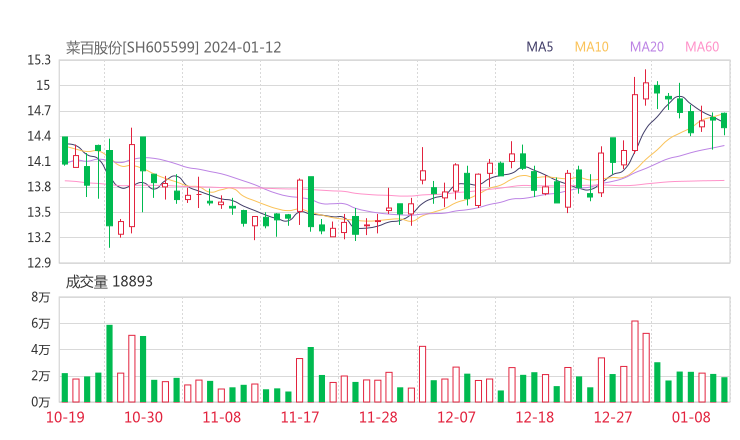Click the 14.7 price axis value
This screenshot has width=740, height=440.
tap(39, 111)
